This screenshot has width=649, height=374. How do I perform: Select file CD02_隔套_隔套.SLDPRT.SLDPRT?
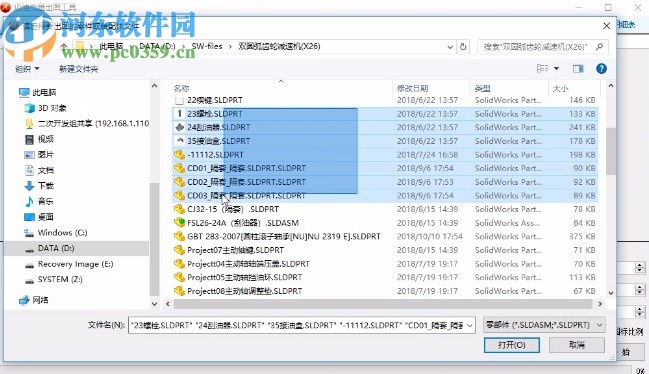384,182
